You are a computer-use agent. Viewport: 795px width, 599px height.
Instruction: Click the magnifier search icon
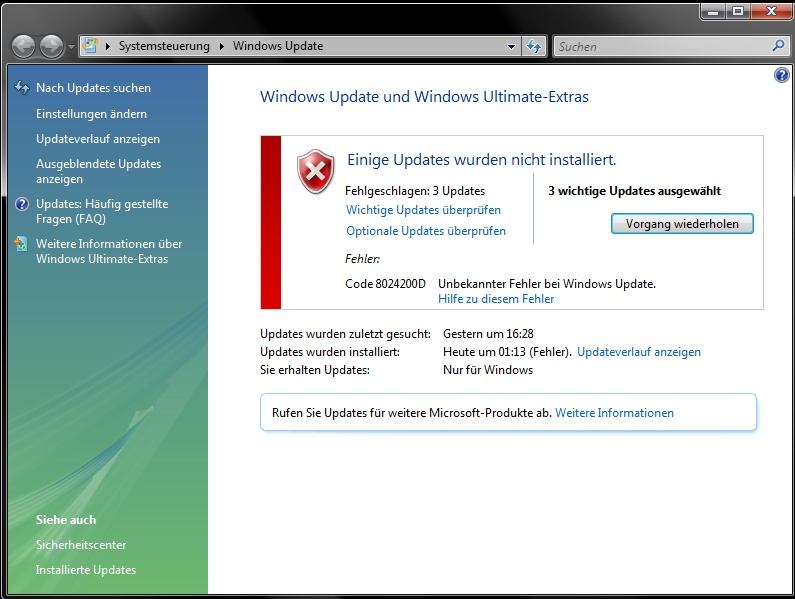pos(778,46)
